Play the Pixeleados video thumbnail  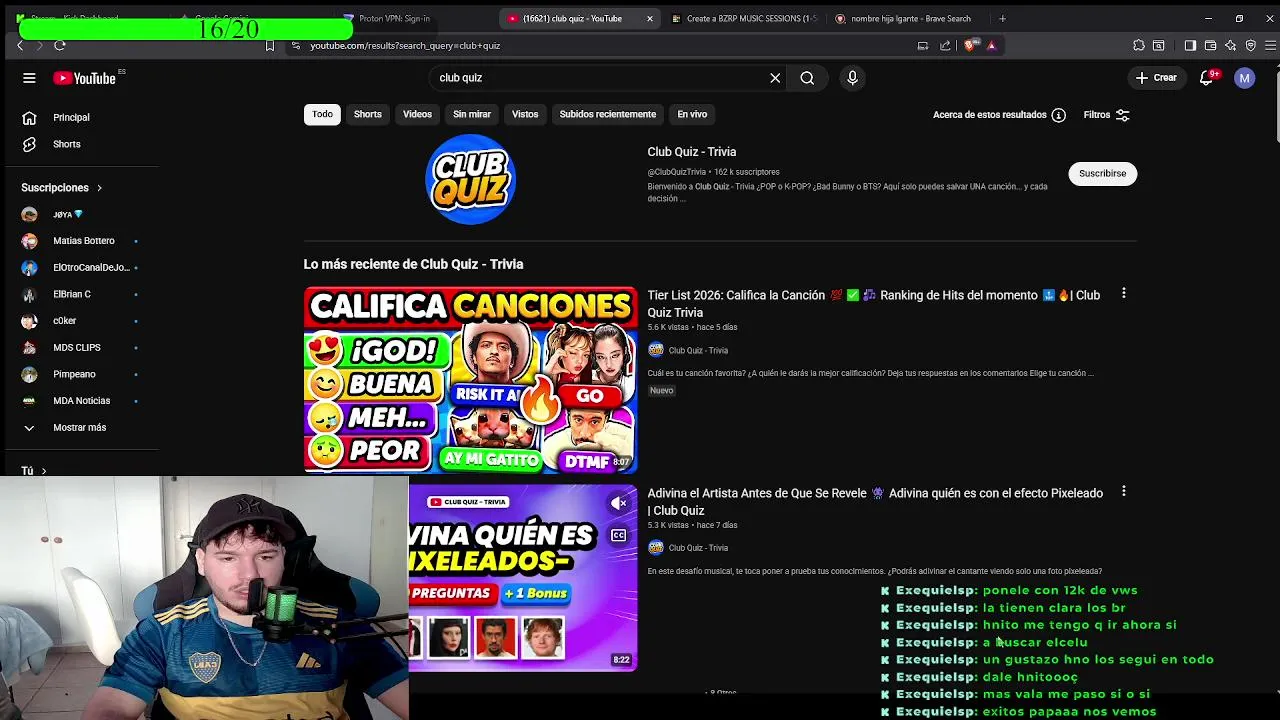pyautogui.click(x=522, y=577)
